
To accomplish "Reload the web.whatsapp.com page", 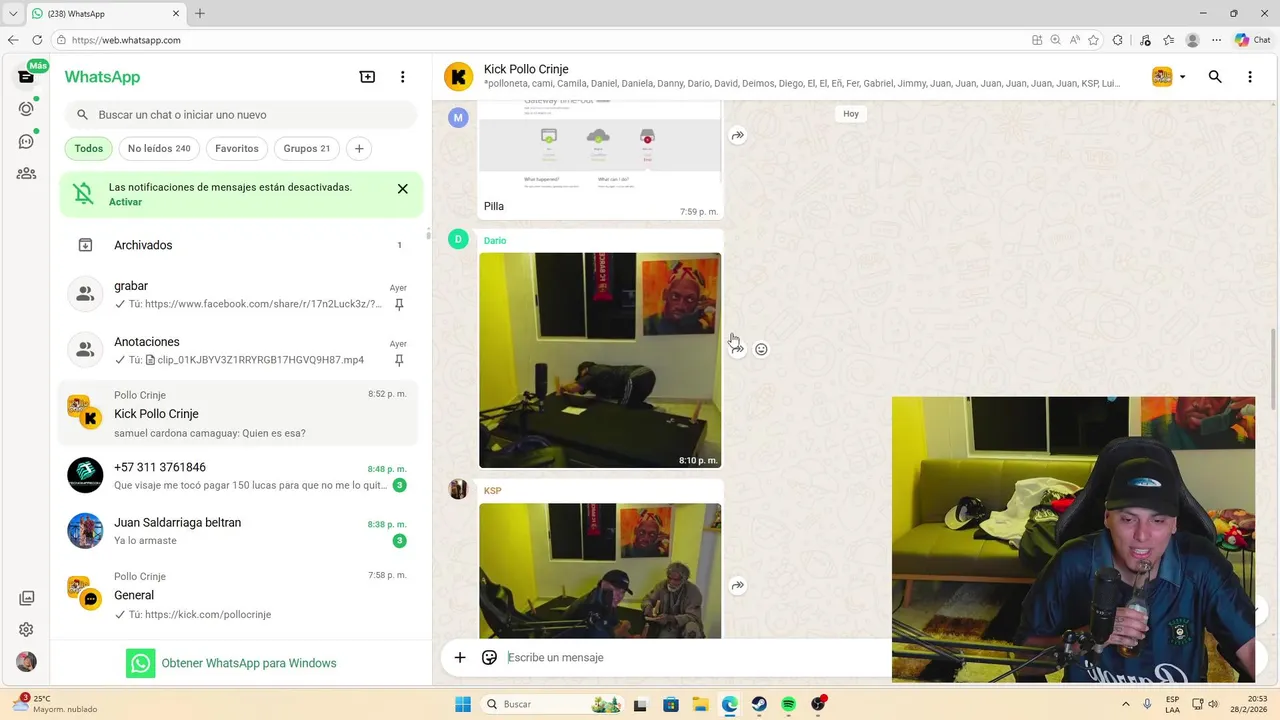I will pyautogui.click(x=37, y=40).
